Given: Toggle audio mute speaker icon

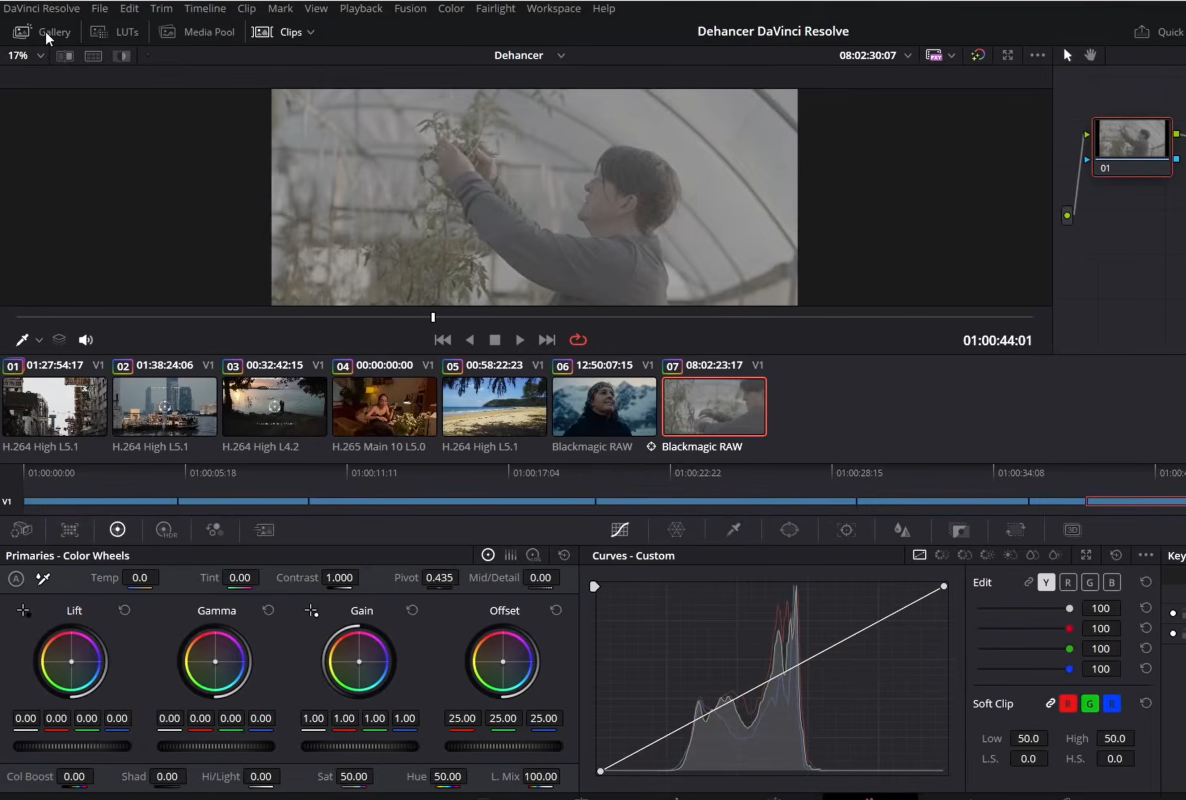Looking at the screenshot, I should tap(85, 340).
